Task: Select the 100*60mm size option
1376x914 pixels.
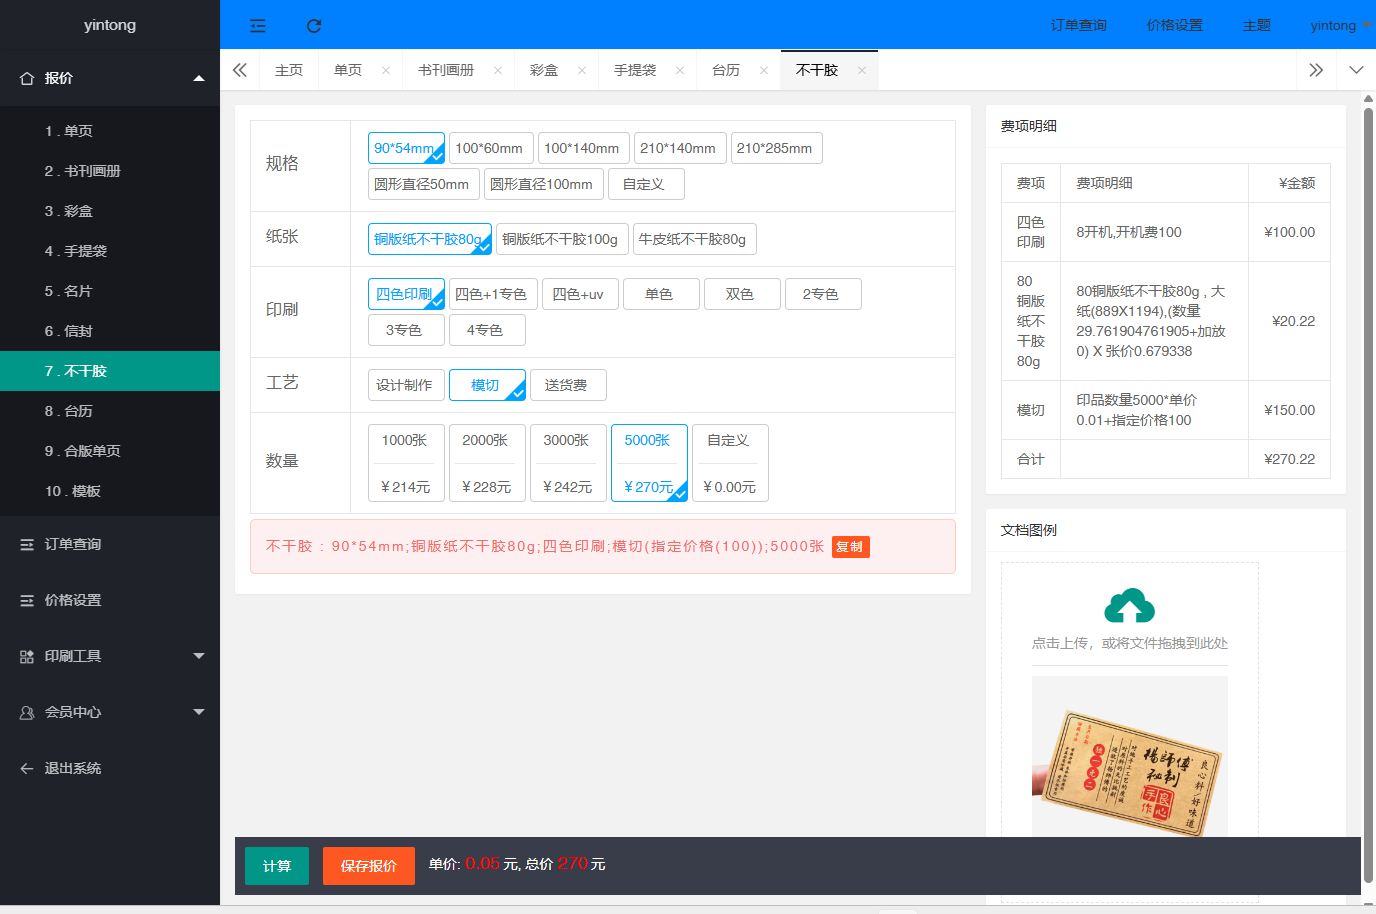Action: pos(489,148)
